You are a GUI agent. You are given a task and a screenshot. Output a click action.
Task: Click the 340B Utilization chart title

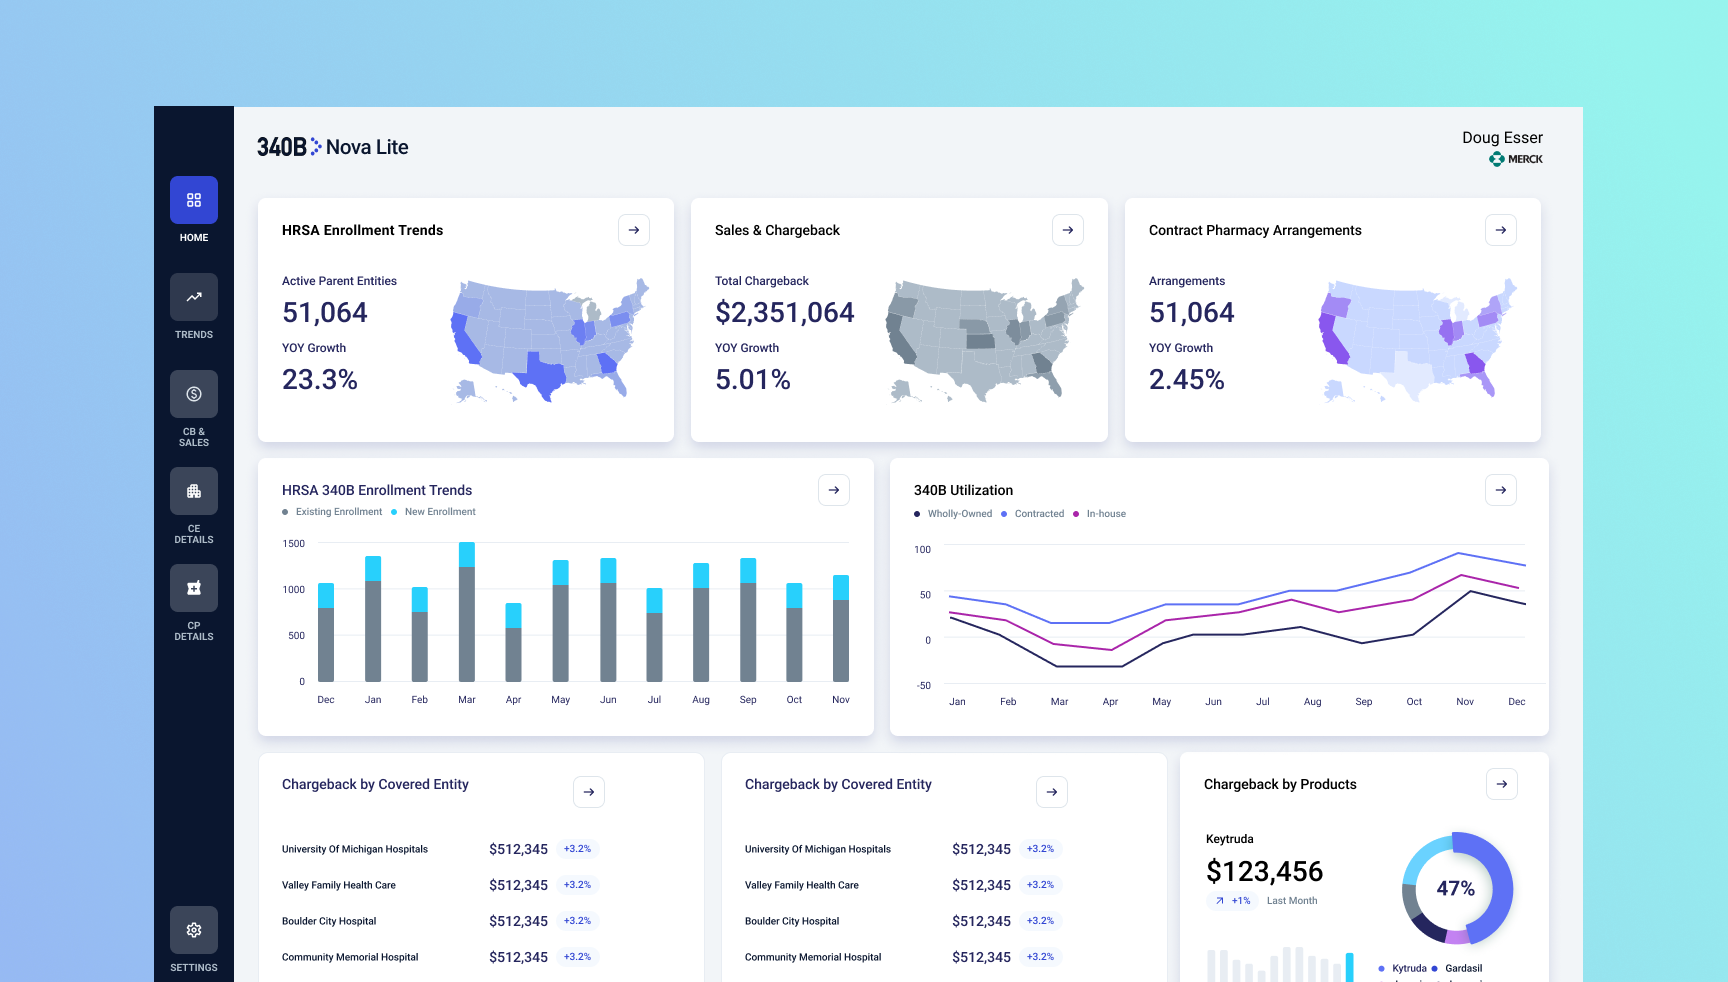tap(963, 490)
